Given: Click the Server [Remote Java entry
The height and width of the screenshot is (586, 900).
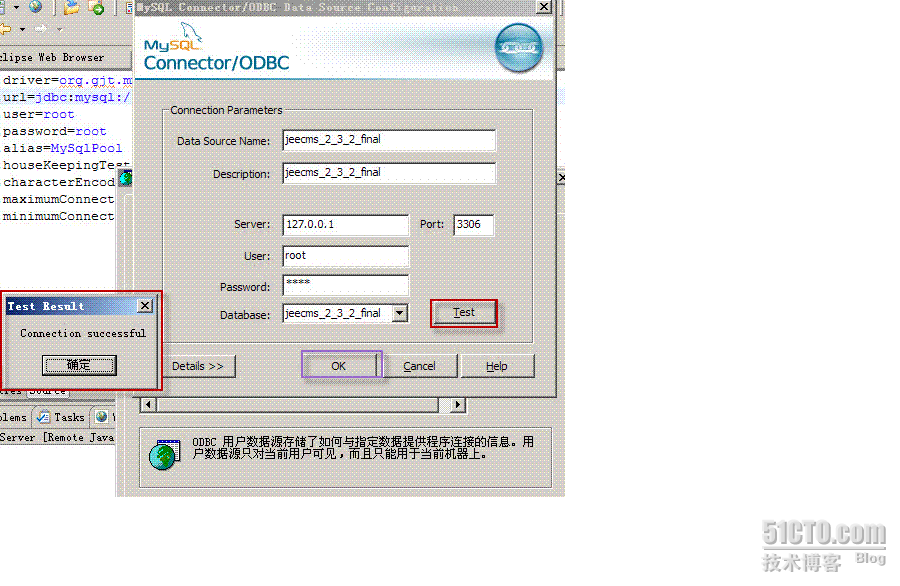Looking at the screenshot, I should point(57,437).
